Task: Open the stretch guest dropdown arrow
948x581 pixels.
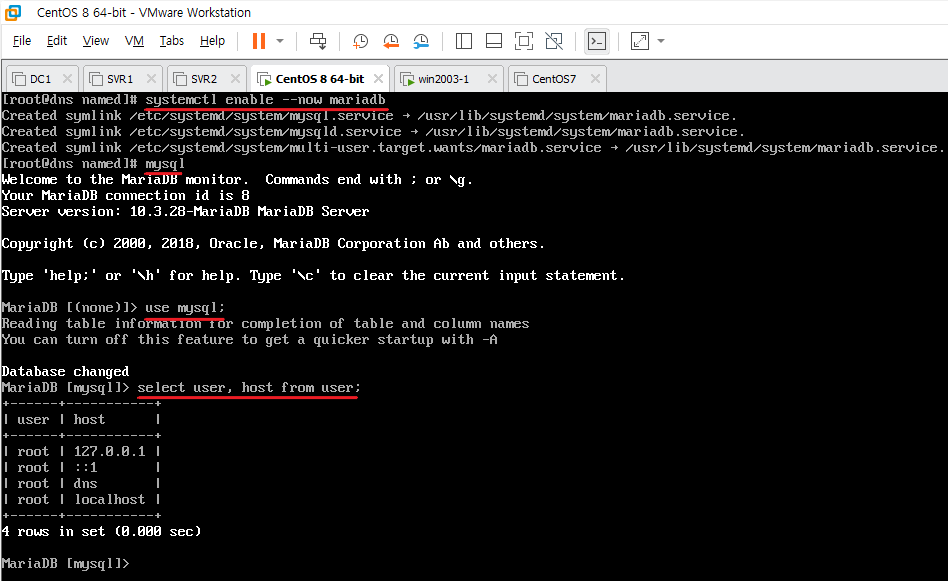Action: [661, 41]
